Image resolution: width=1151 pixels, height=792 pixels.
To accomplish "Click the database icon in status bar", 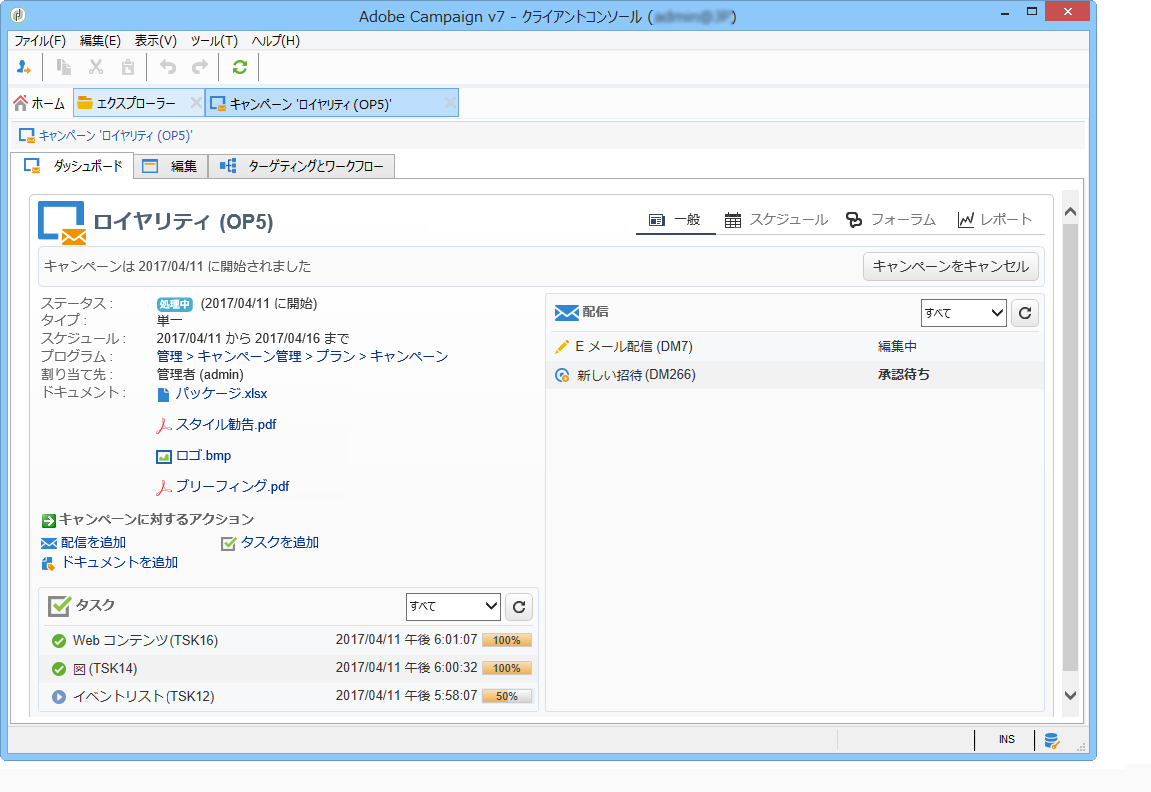I will (1051, 740).
